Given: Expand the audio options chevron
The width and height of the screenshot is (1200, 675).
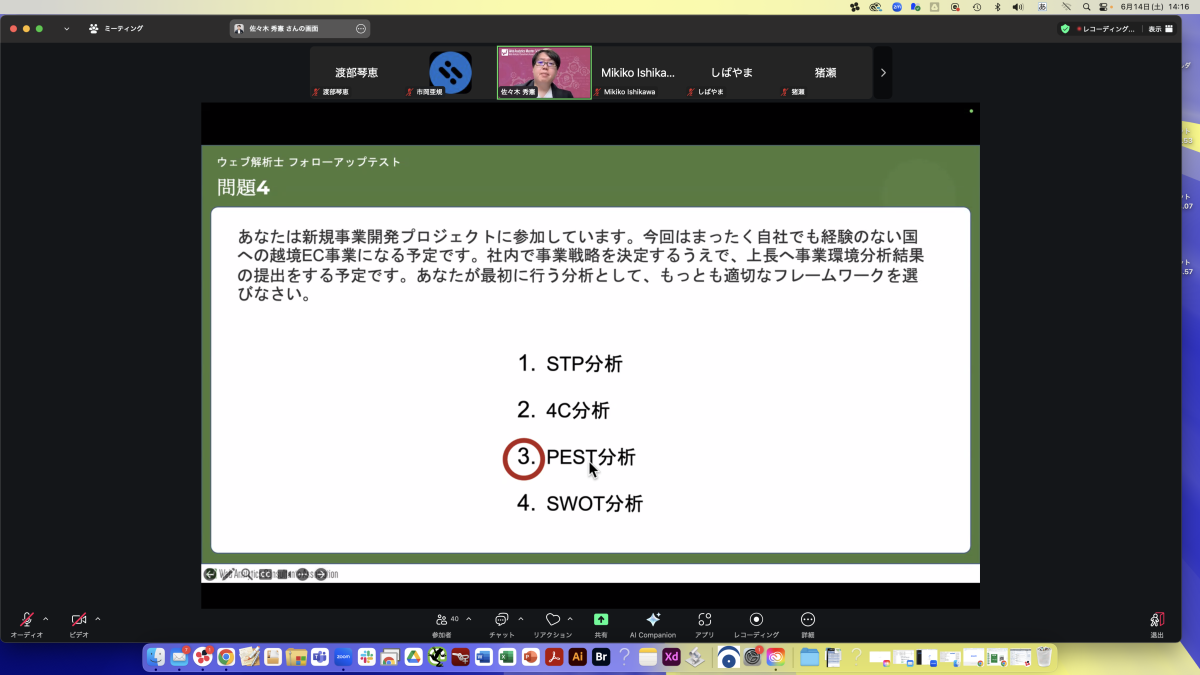Looking at the screenshot, I should coord(45,619).
